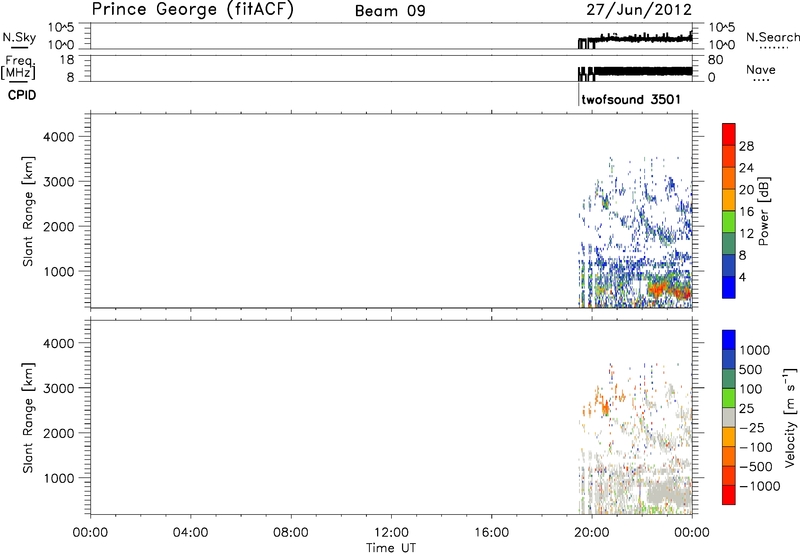This screenshot has width=800, height=554.
Task: Select the "N.Sky" legend label
Action: tap(19, 37)
